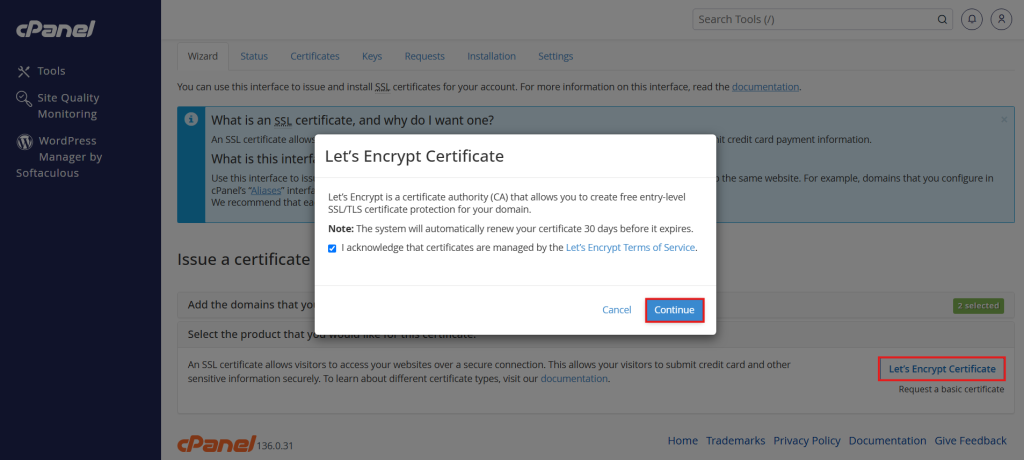Click Let's Encrypt Certificate dialog title
The image size is (1024, 460).
click(x=414, y=156)
